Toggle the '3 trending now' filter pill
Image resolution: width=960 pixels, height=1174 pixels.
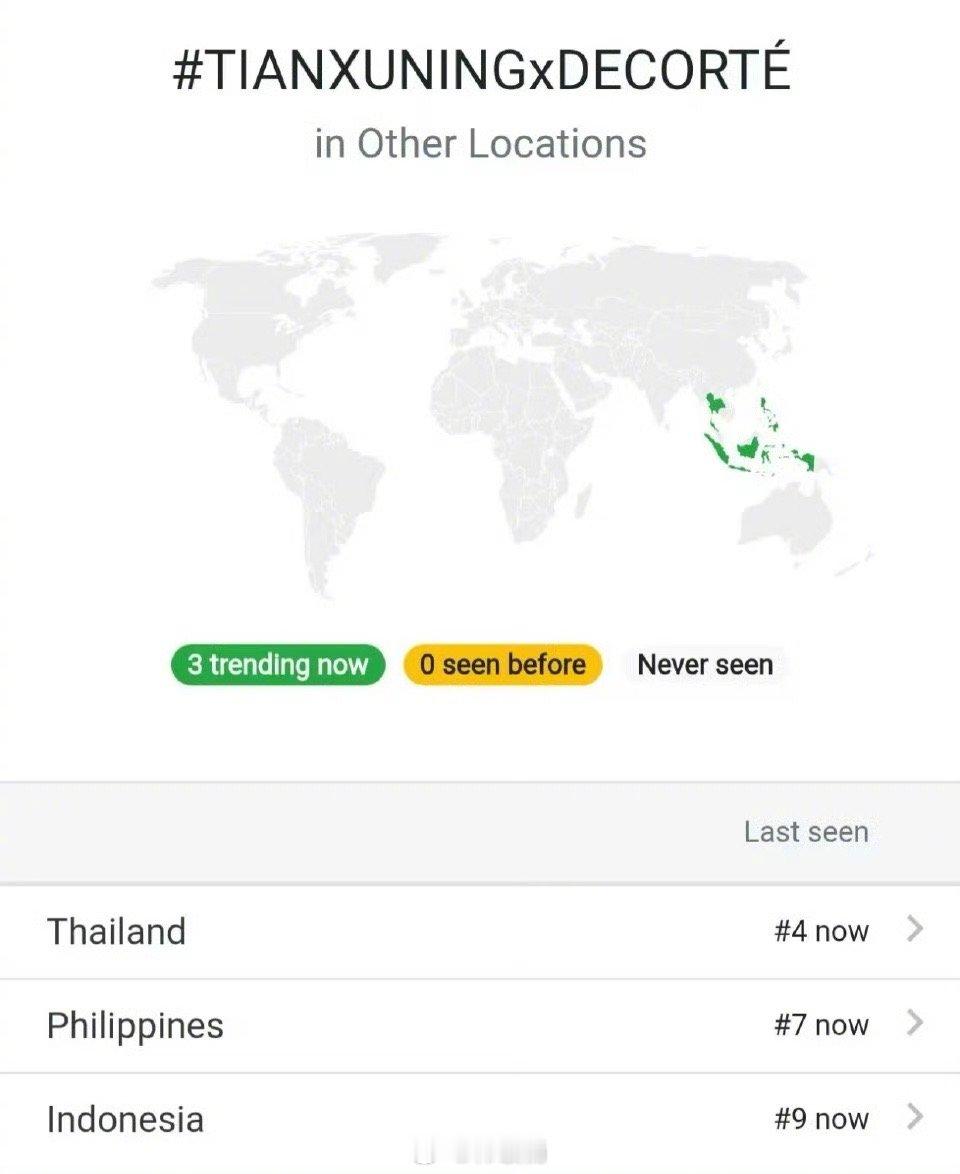click(x=278, y=665)
